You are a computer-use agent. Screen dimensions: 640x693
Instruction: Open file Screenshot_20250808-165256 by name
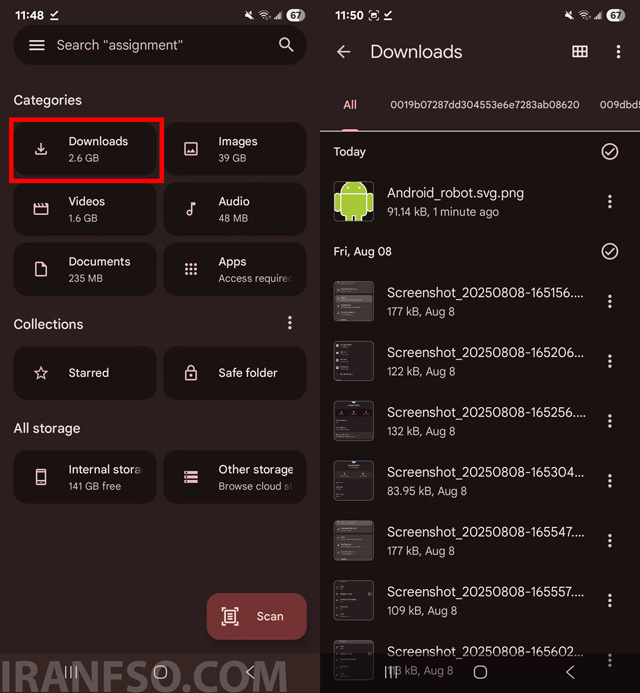pyautogui.click(x=486, y=412)
